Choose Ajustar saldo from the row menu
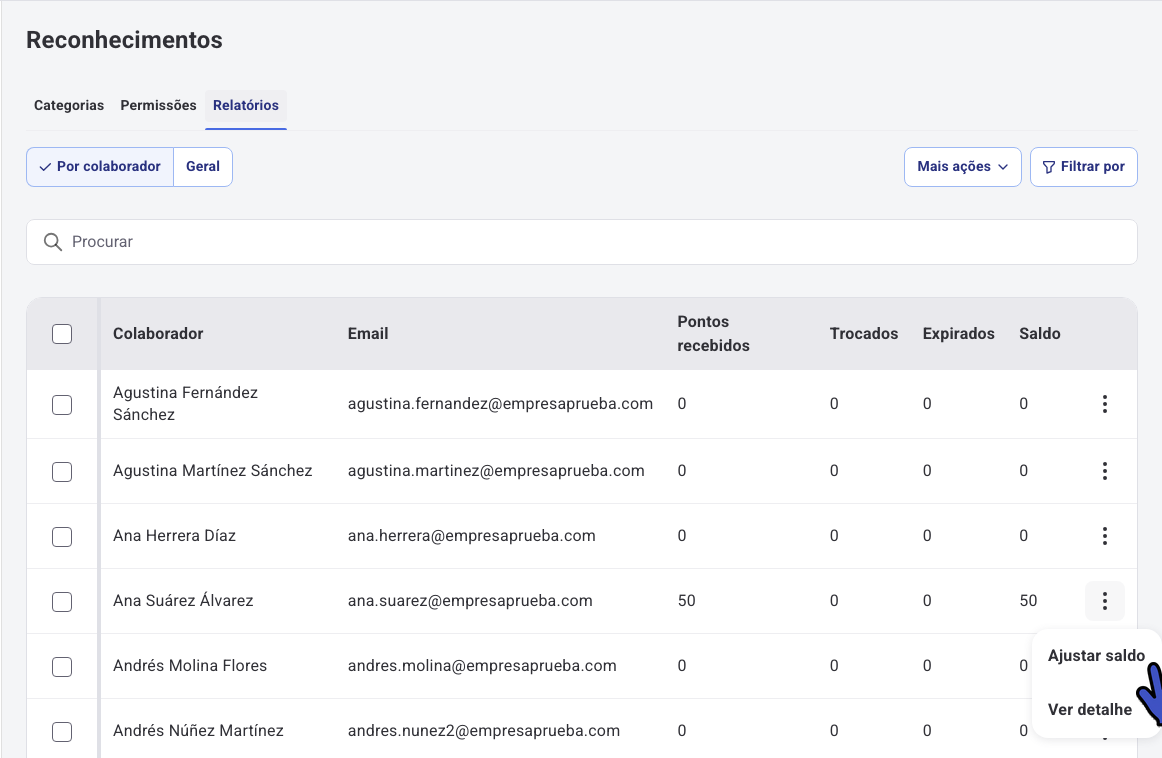The width and height of the screenshot is (1162, 758). [1096, 656]
